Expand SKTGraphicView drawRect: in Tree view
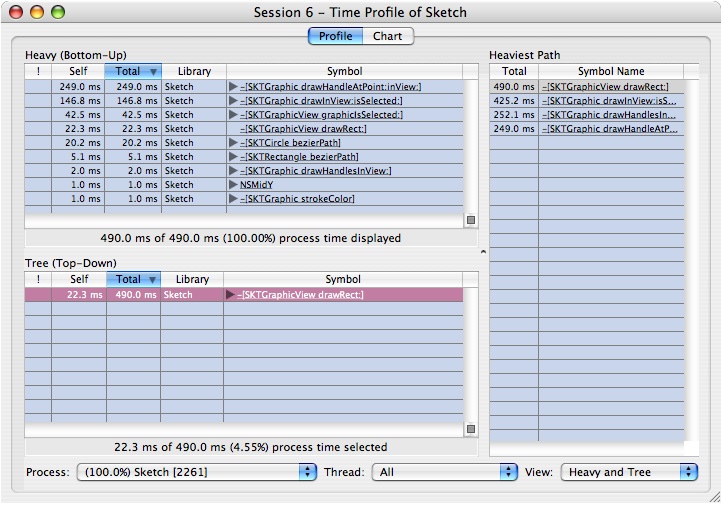 [231, 295]
